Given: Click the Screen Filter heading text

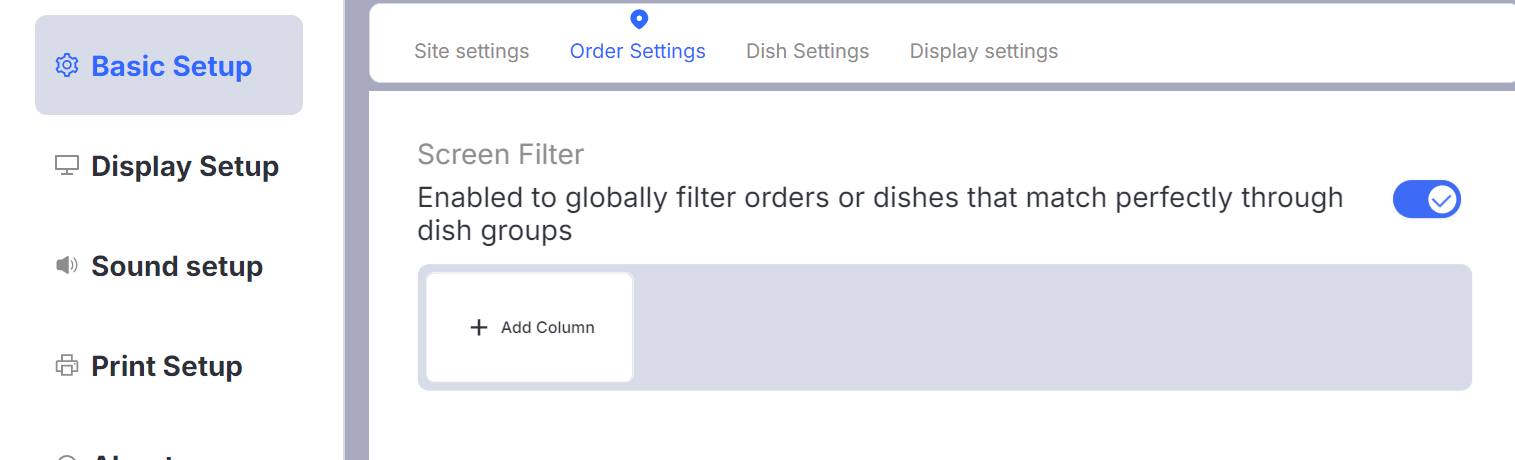Looking at the screenshot, I should pyautogui.click(x=500, y=155).
